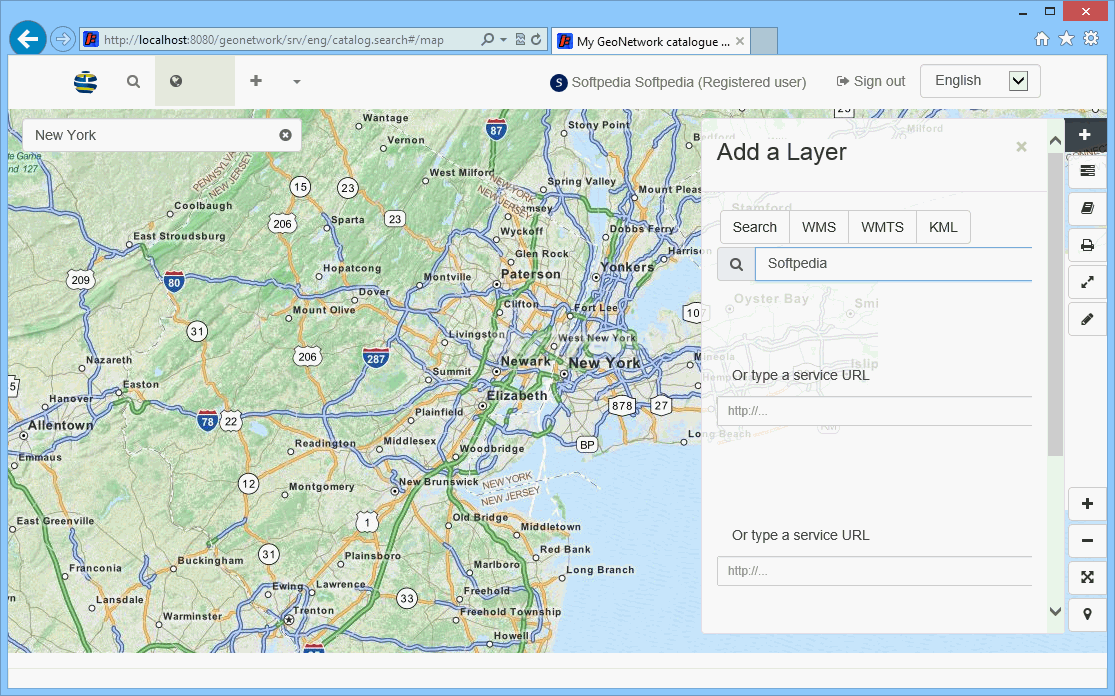Click the Sign out link
Viewport: 1115px width, 696px height.
tap(871, 82)
